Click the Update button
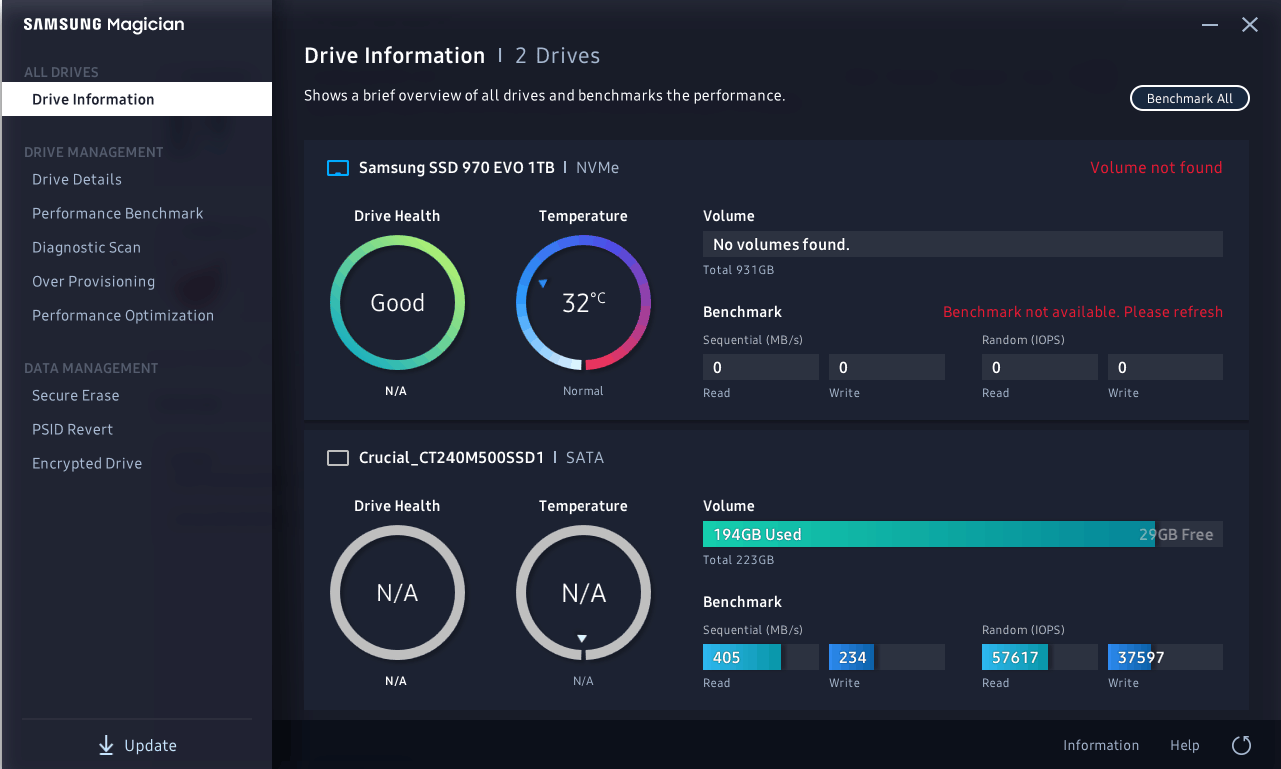1281x769 pixels. [x=137, y=746]
